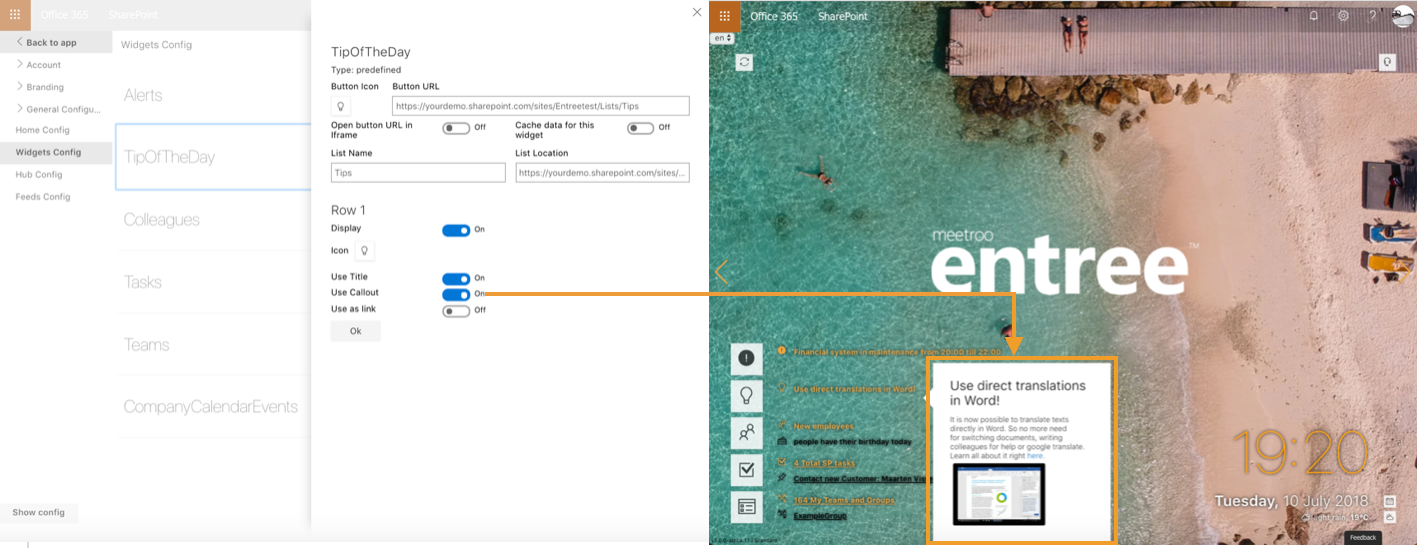Click the Ok button

(356, 331)
